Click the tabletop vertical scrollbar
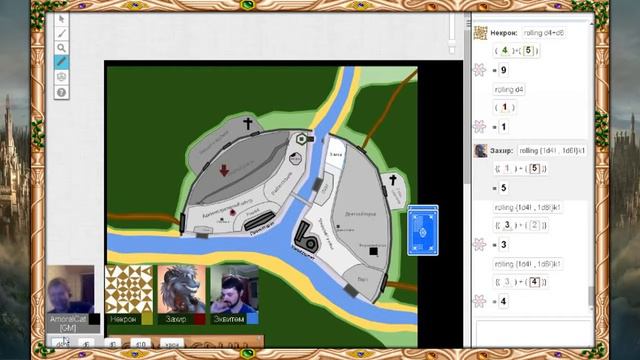640x360 pixels. (467, 106)
